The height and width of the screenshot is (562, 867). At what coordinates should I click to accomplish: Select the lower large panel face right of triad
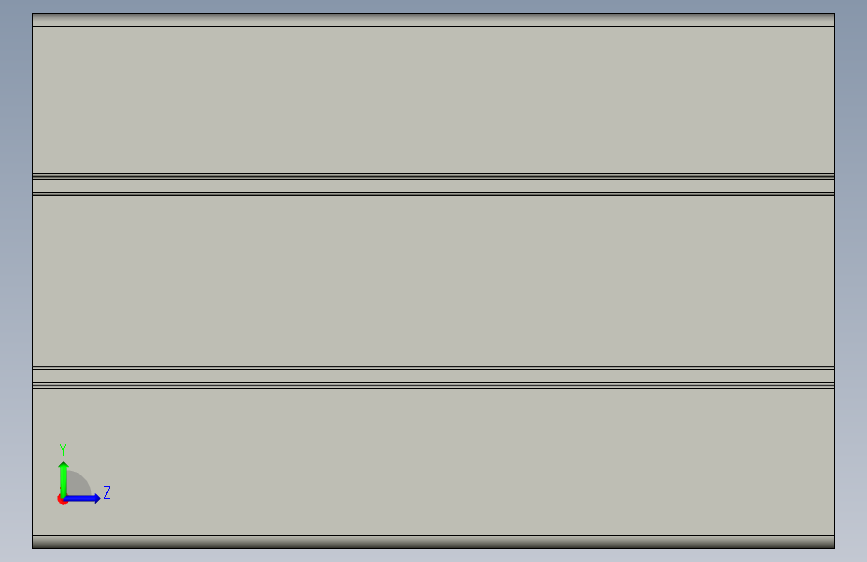(470, 462)
